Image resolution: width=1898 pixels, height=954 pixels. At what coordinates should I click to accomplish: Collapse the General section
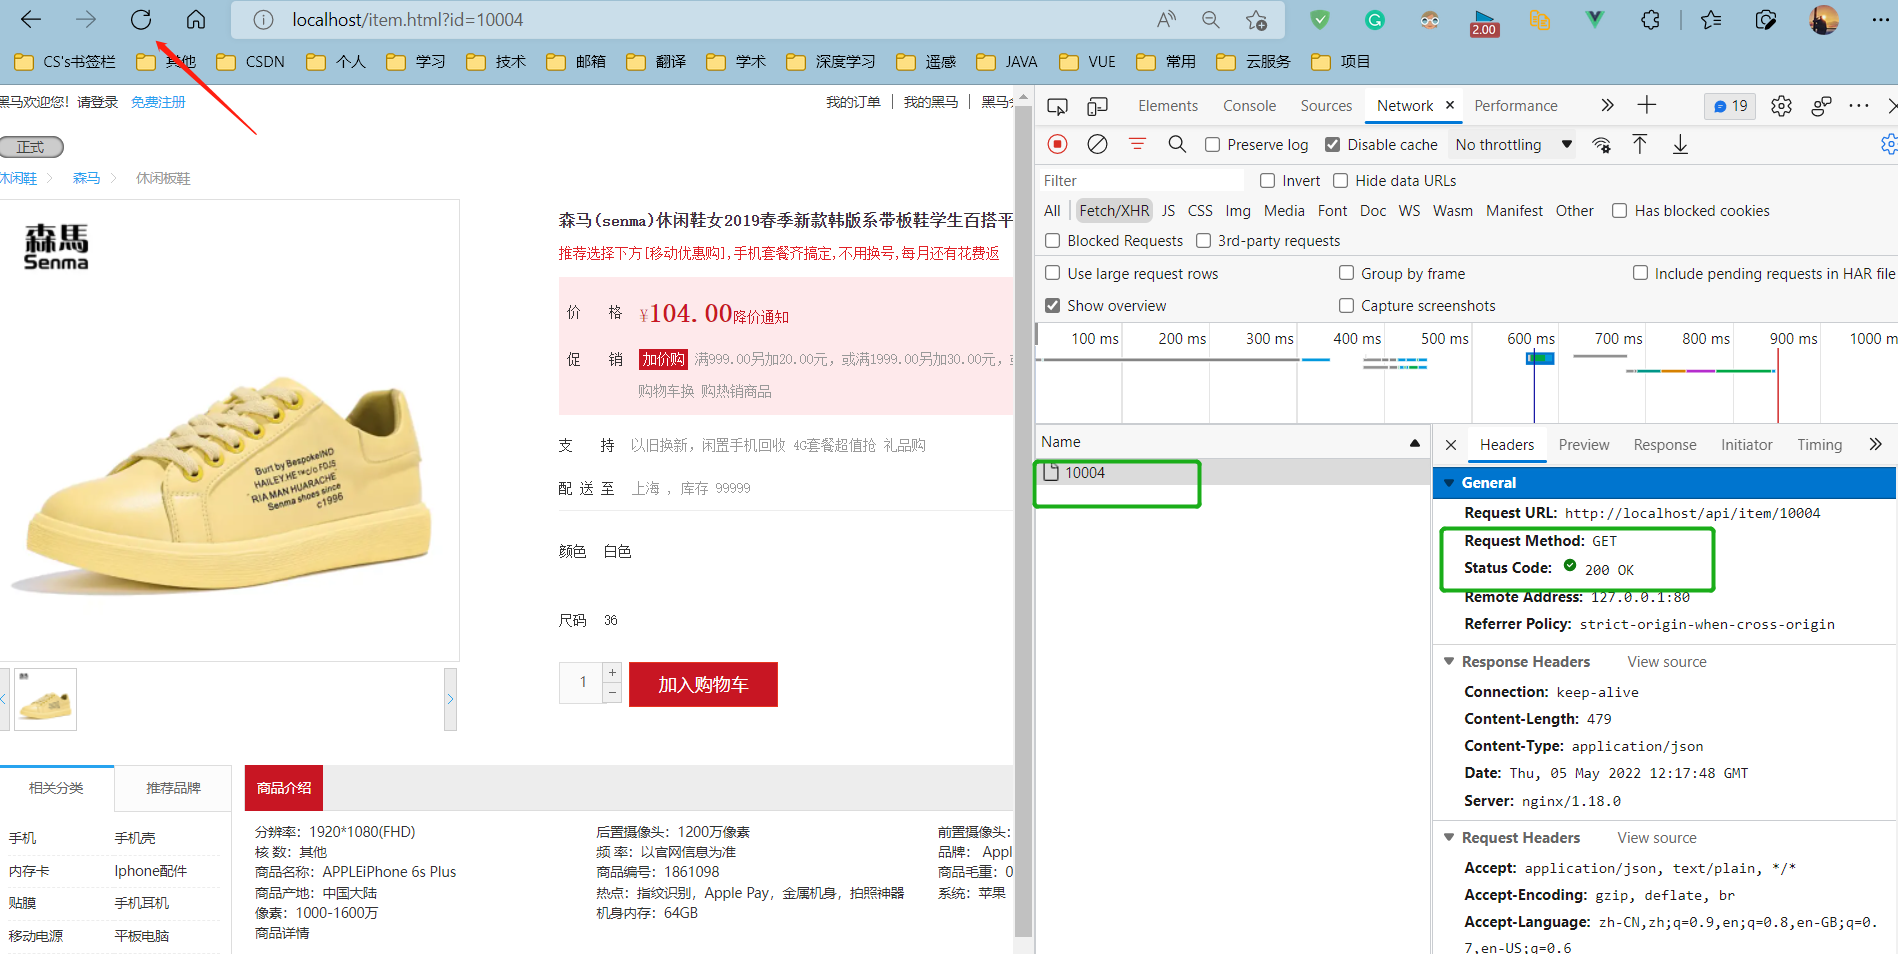click(x=1449, y=483)
